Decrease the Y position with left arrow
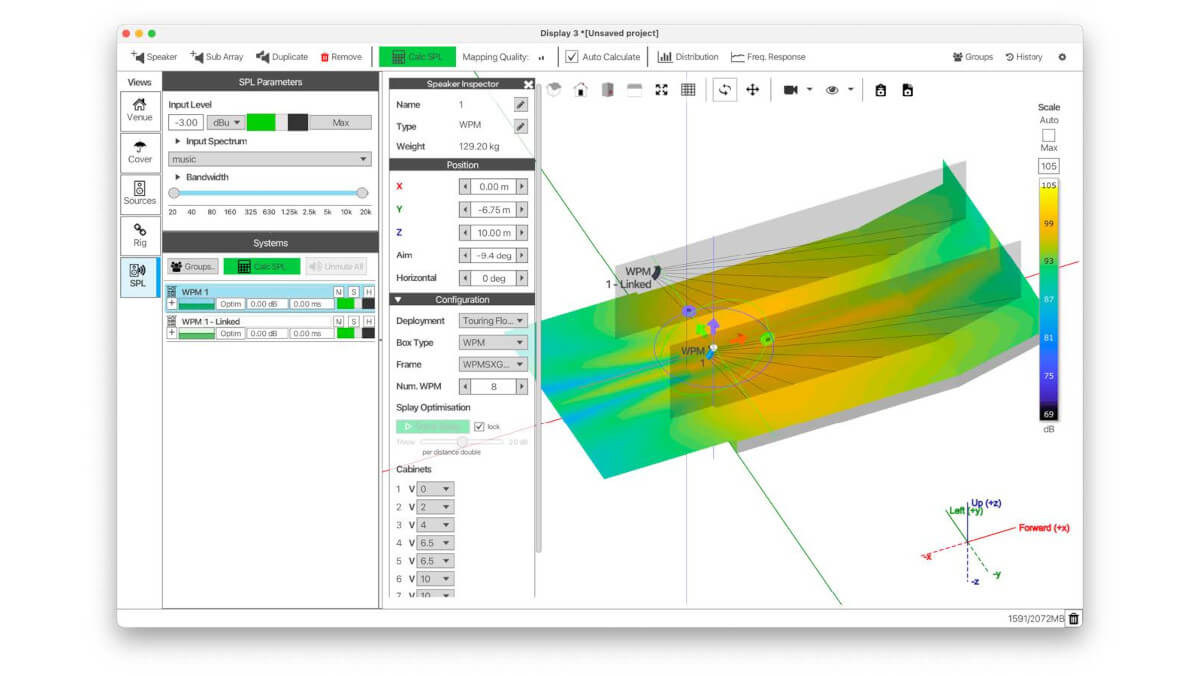The image size is (1200, 675). coord(465,210)
